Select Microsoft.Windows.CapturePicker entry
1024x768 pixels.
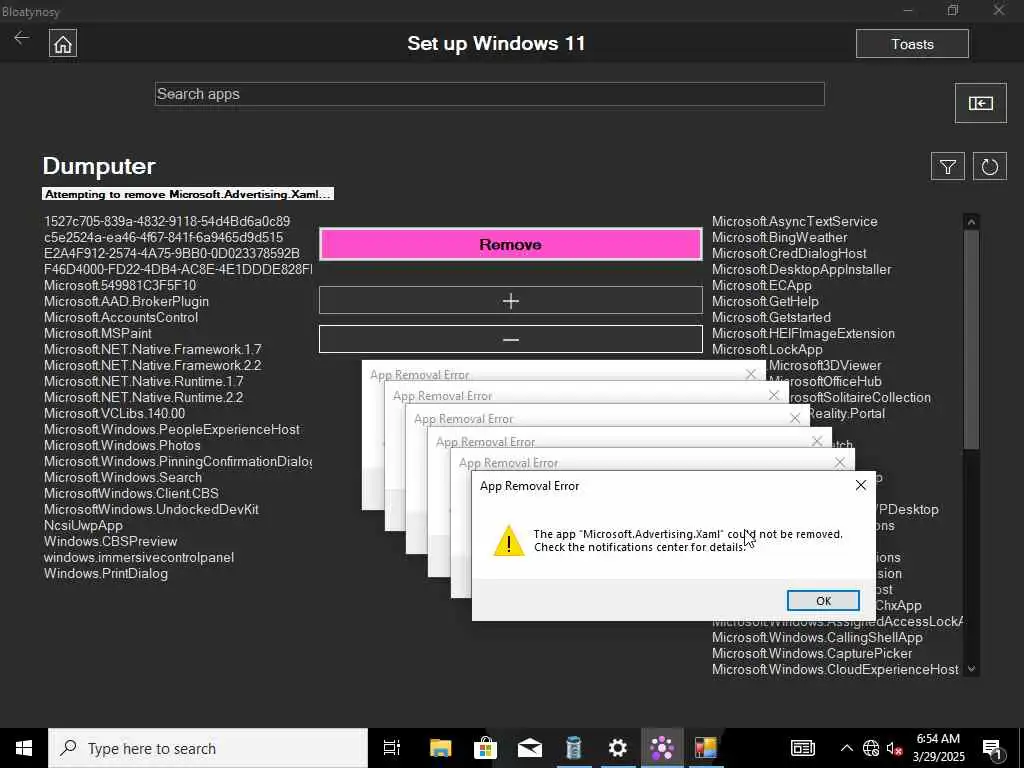pyautogui.click(x=812, y=654)
